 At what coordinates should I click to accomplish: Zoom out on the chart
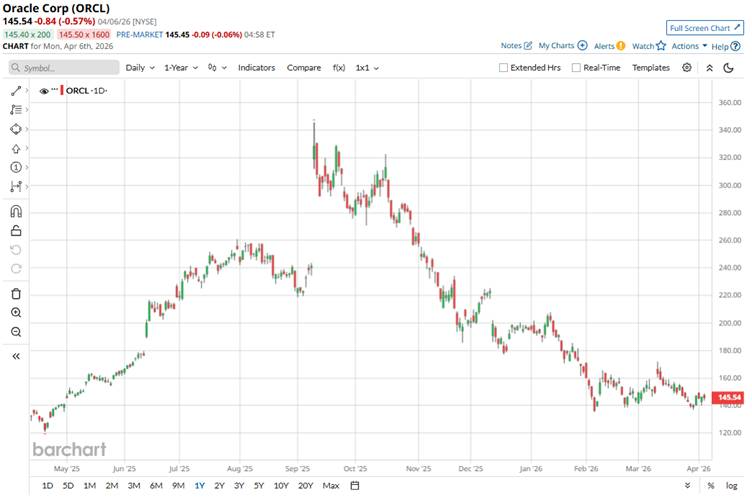[x=16, y=332]
